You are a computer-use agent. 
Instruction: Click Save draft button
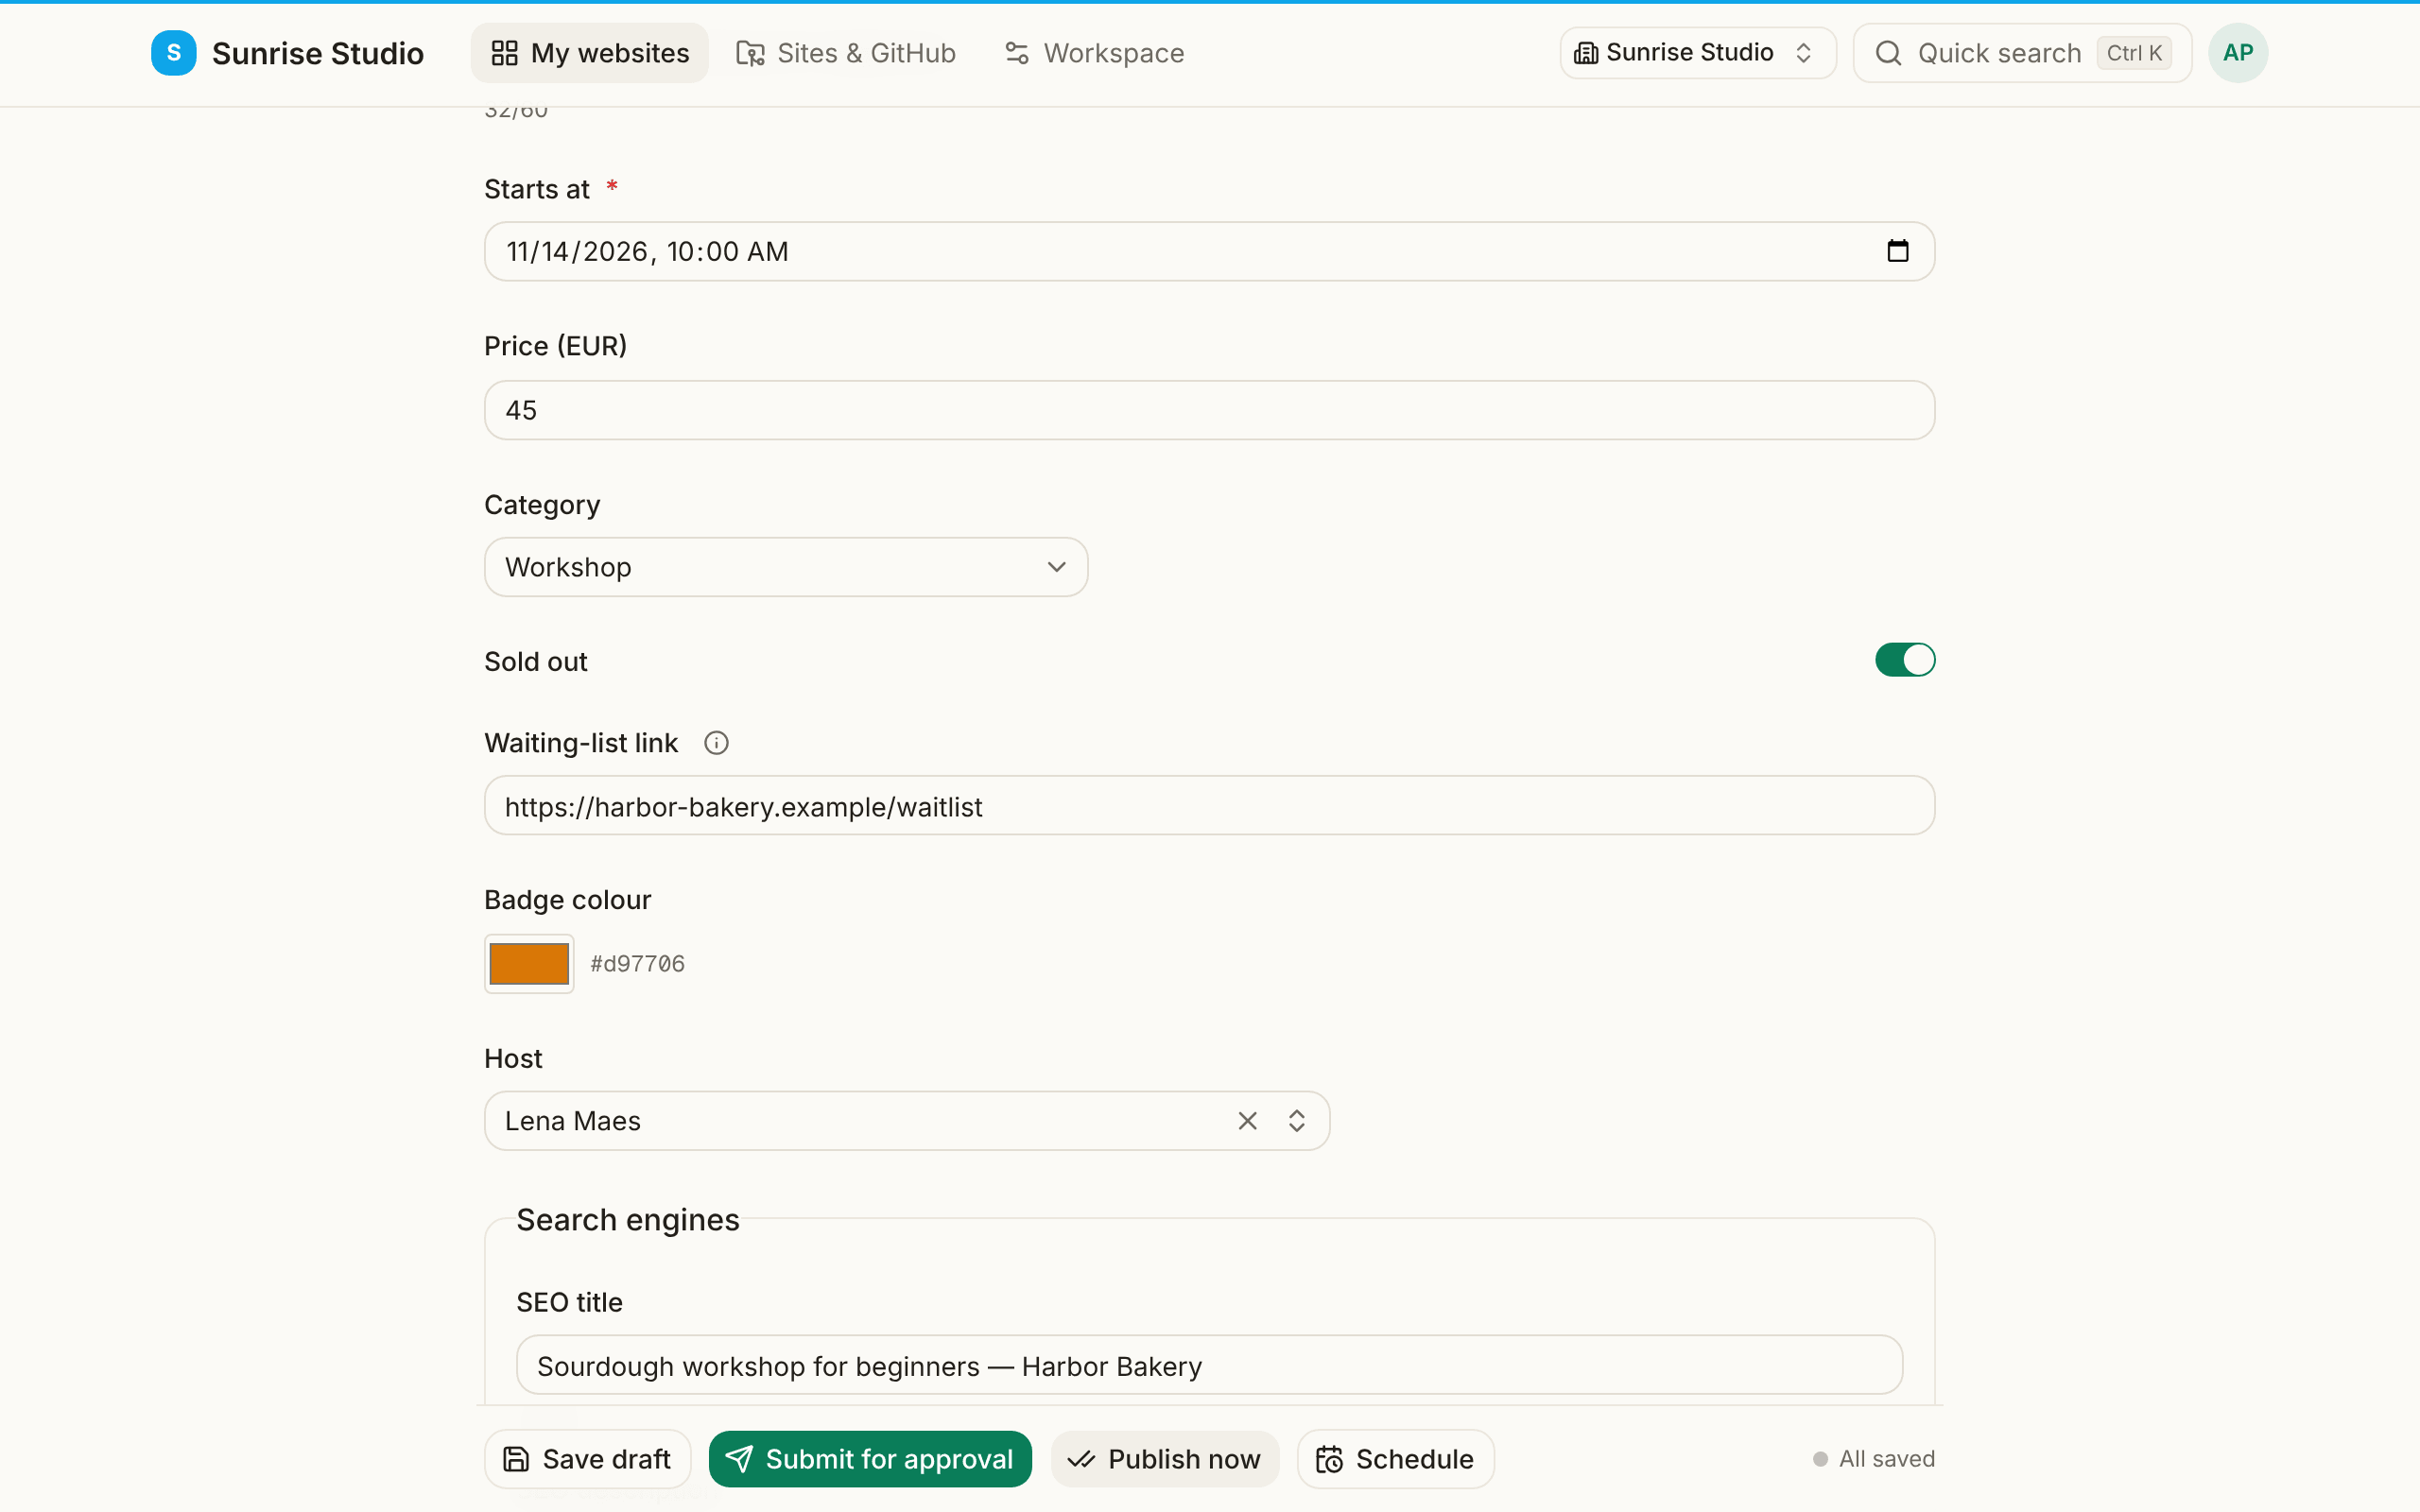tap(588, 1459)
